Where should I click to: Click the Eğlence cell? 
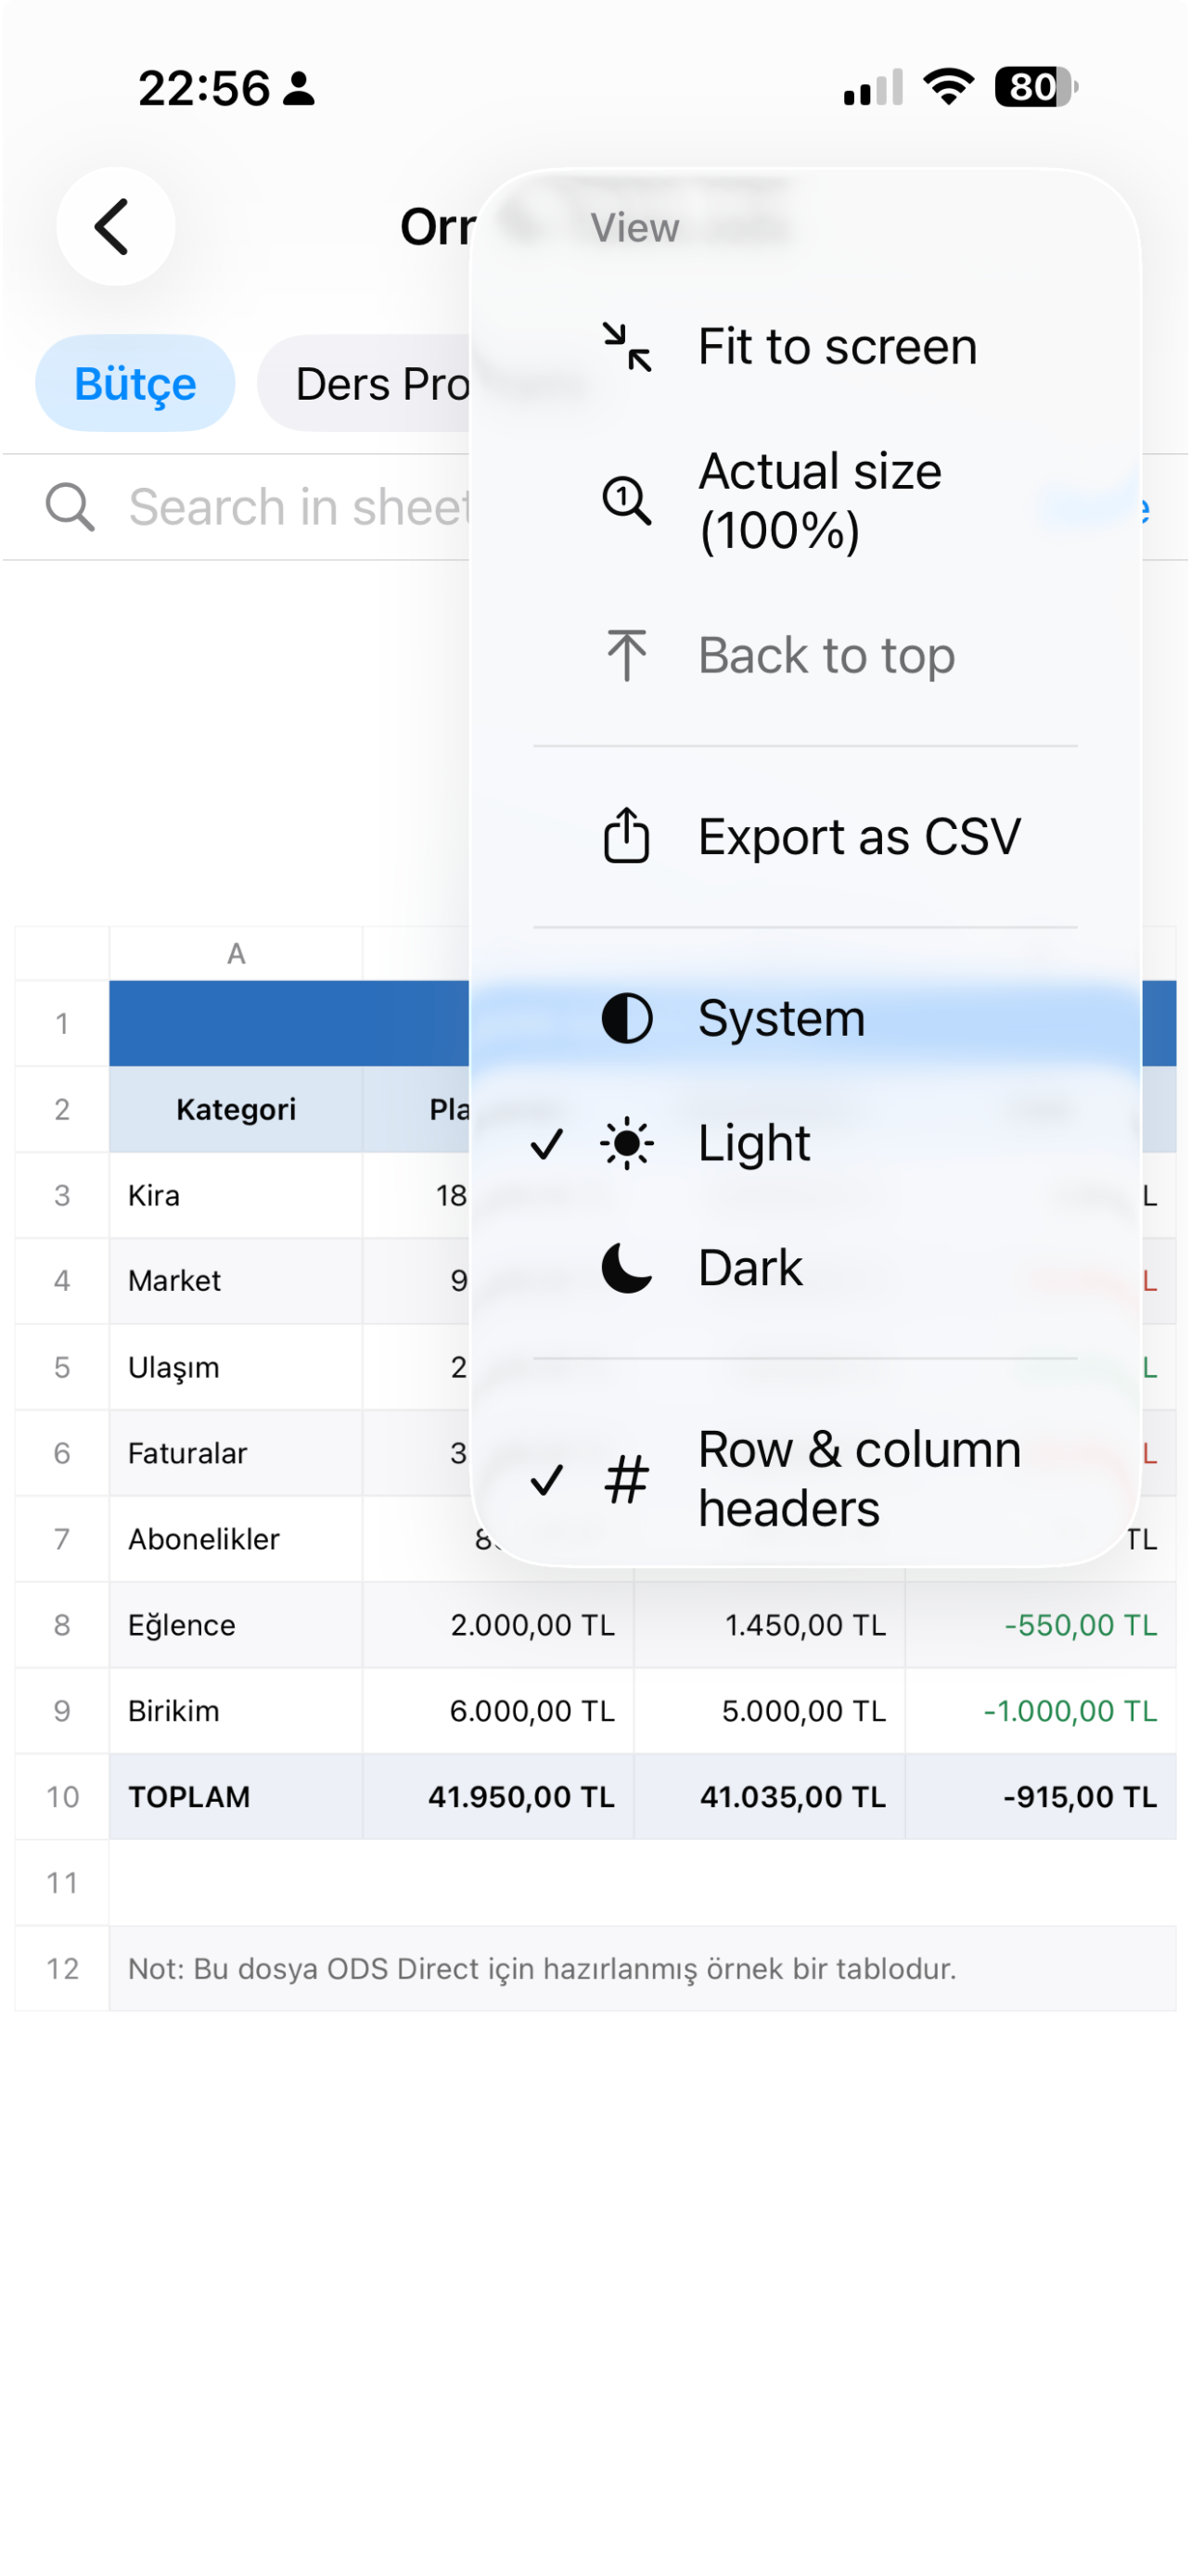[x=236, y=1625]
